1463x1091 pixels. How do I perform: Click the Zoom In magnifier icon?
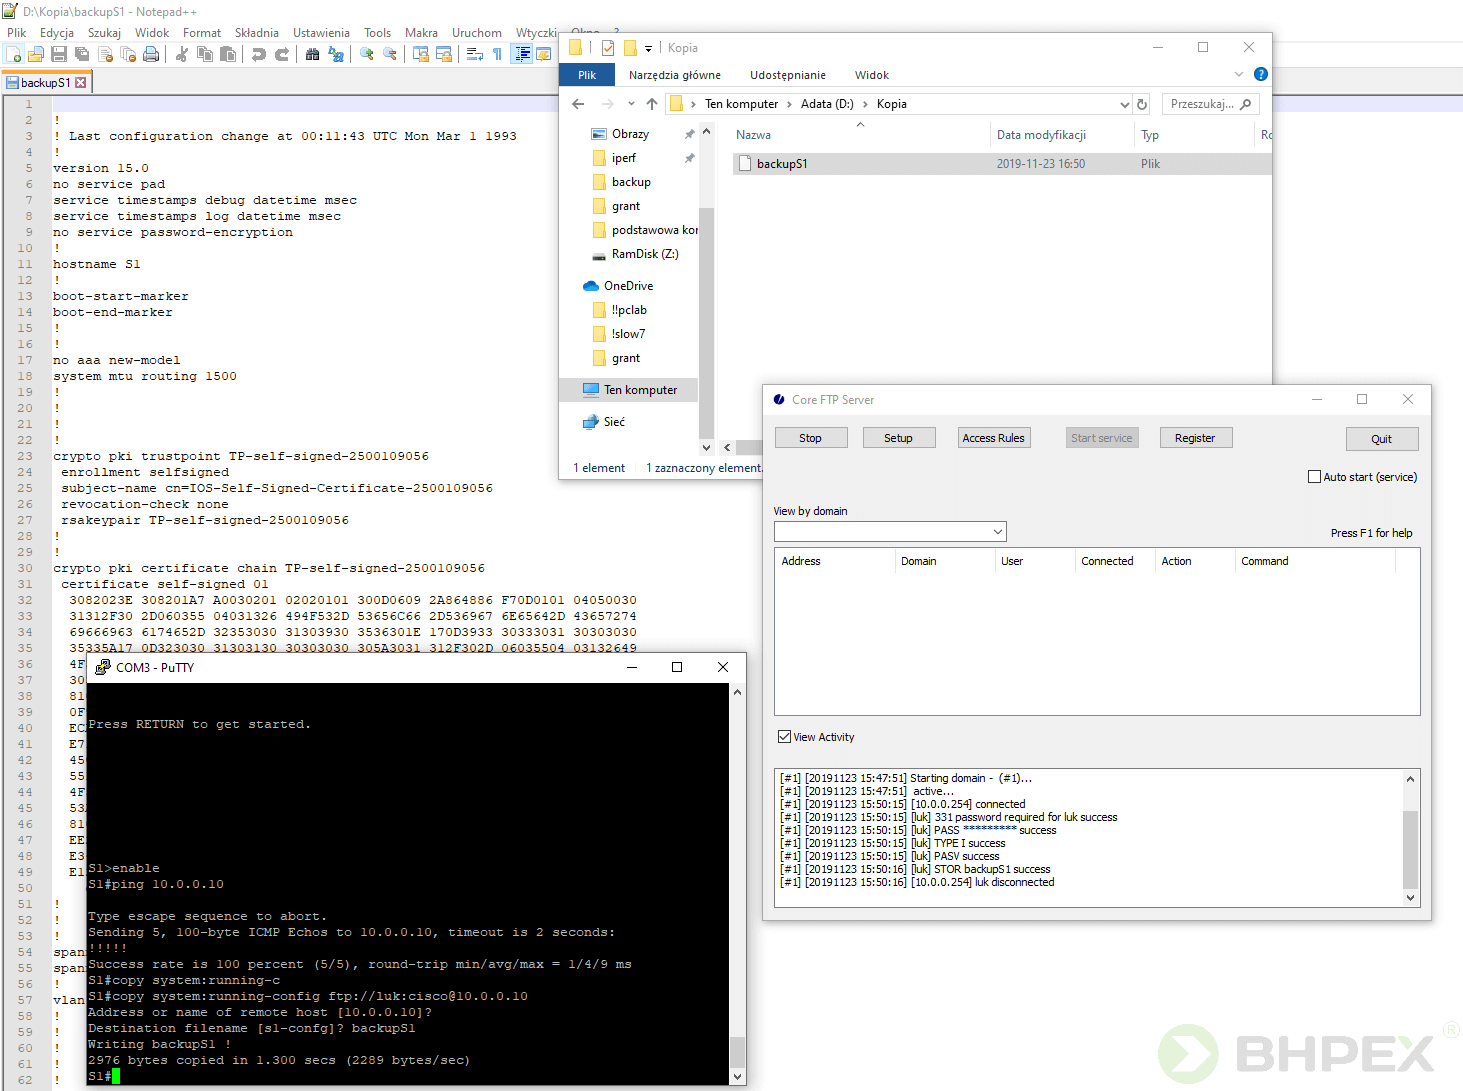pyautogui.click(x=367, y=54)
